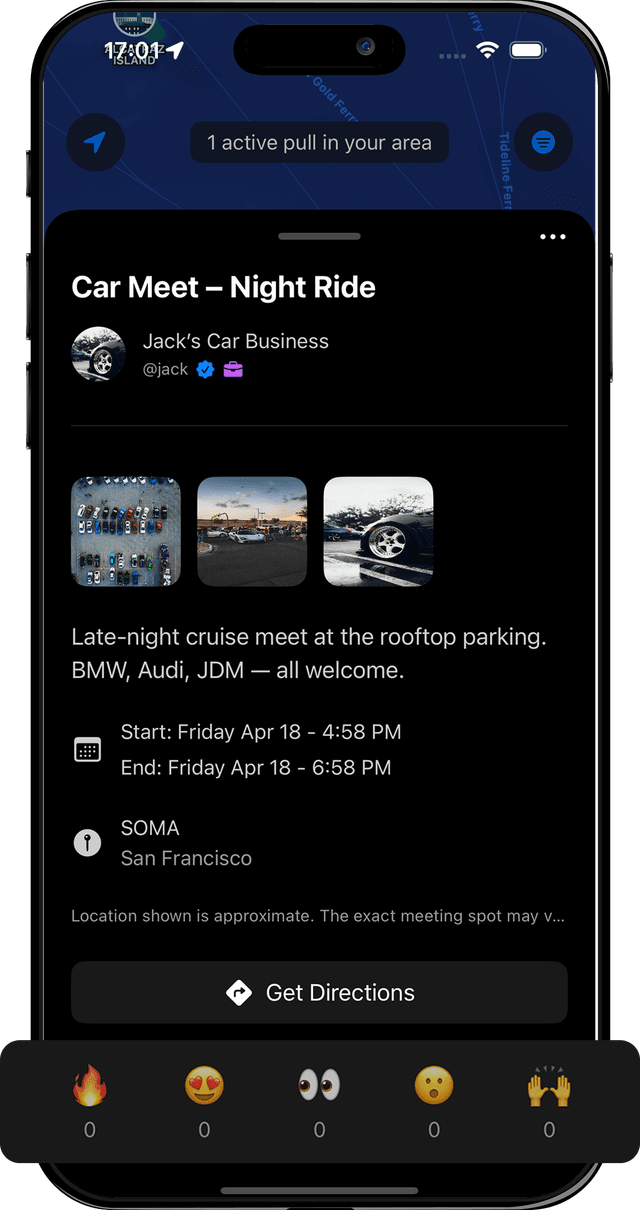React with the raised hands emoji
The width and height of the screenshot is (640, 1210).
(549, 1085)
